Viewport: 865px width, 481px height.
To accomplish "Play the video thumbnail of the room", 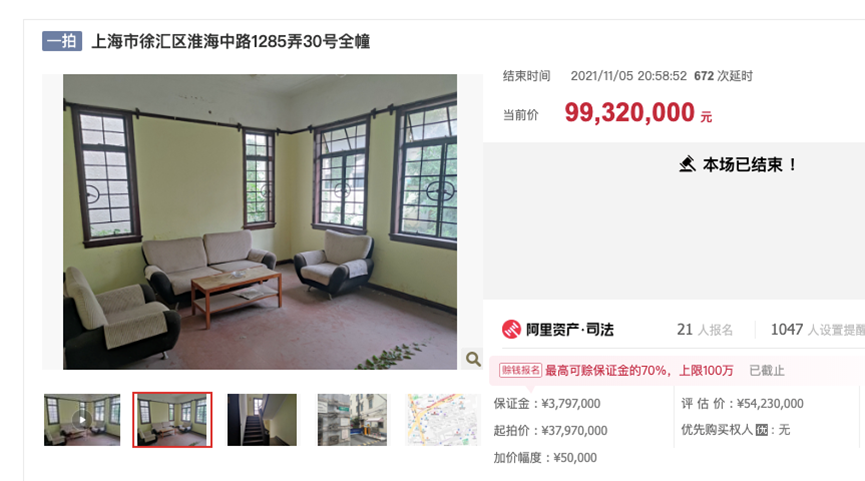I will click(x=82, y=420).
